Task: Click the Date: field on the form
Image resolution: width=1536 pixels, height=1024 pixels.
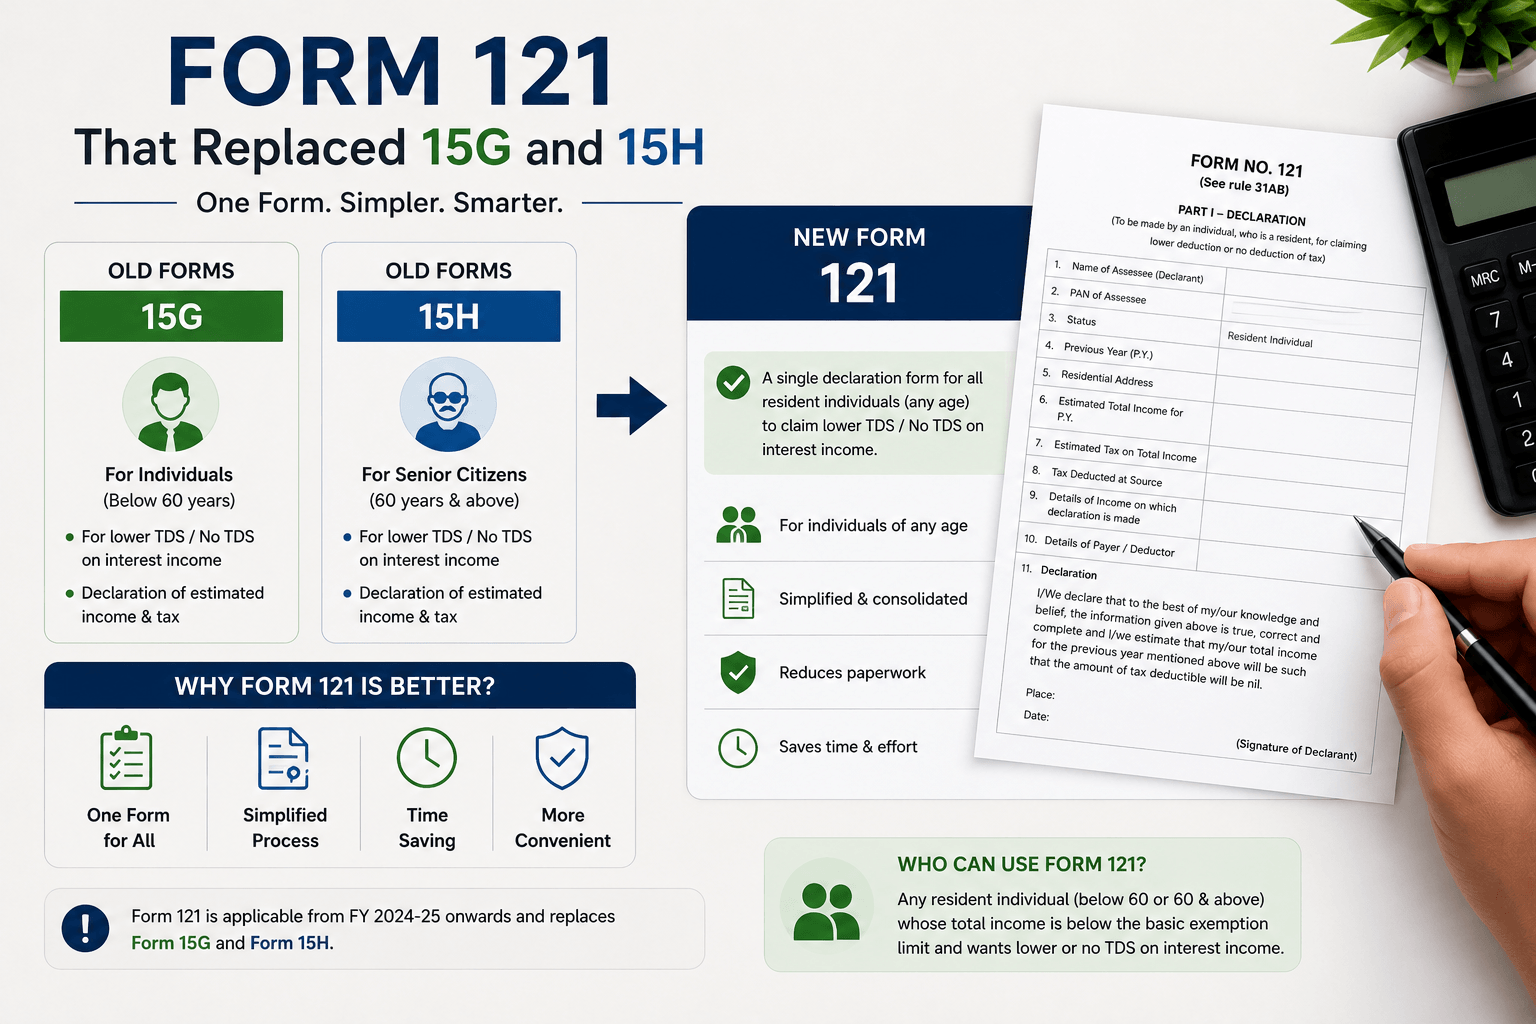Action: 1036,716
